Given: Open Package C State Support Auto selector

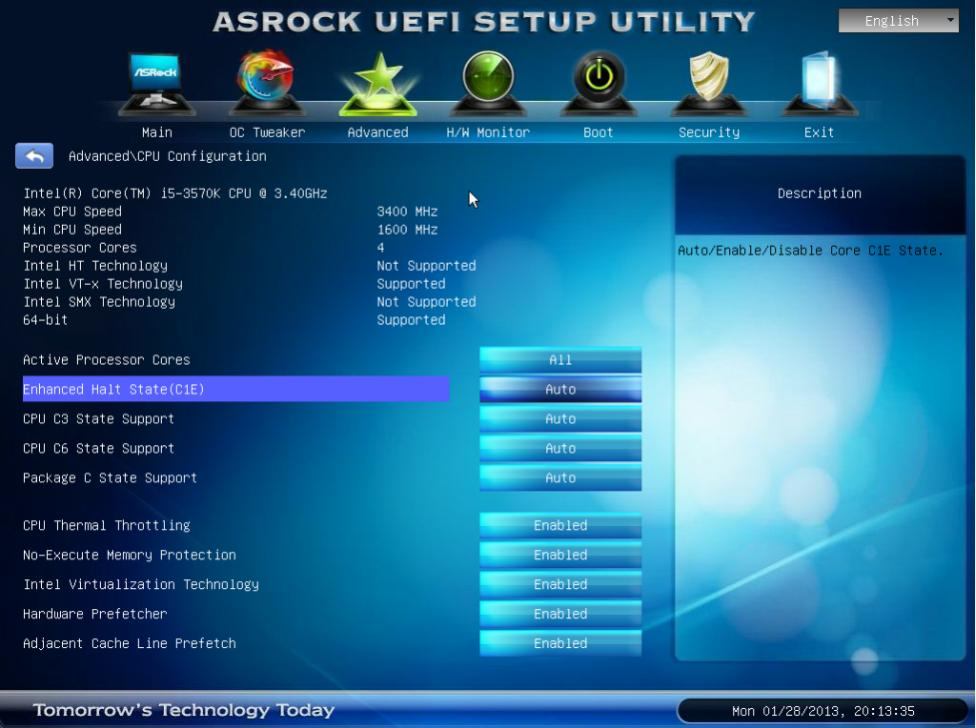Looking at the screenshot, I should [x=560, y=478].
